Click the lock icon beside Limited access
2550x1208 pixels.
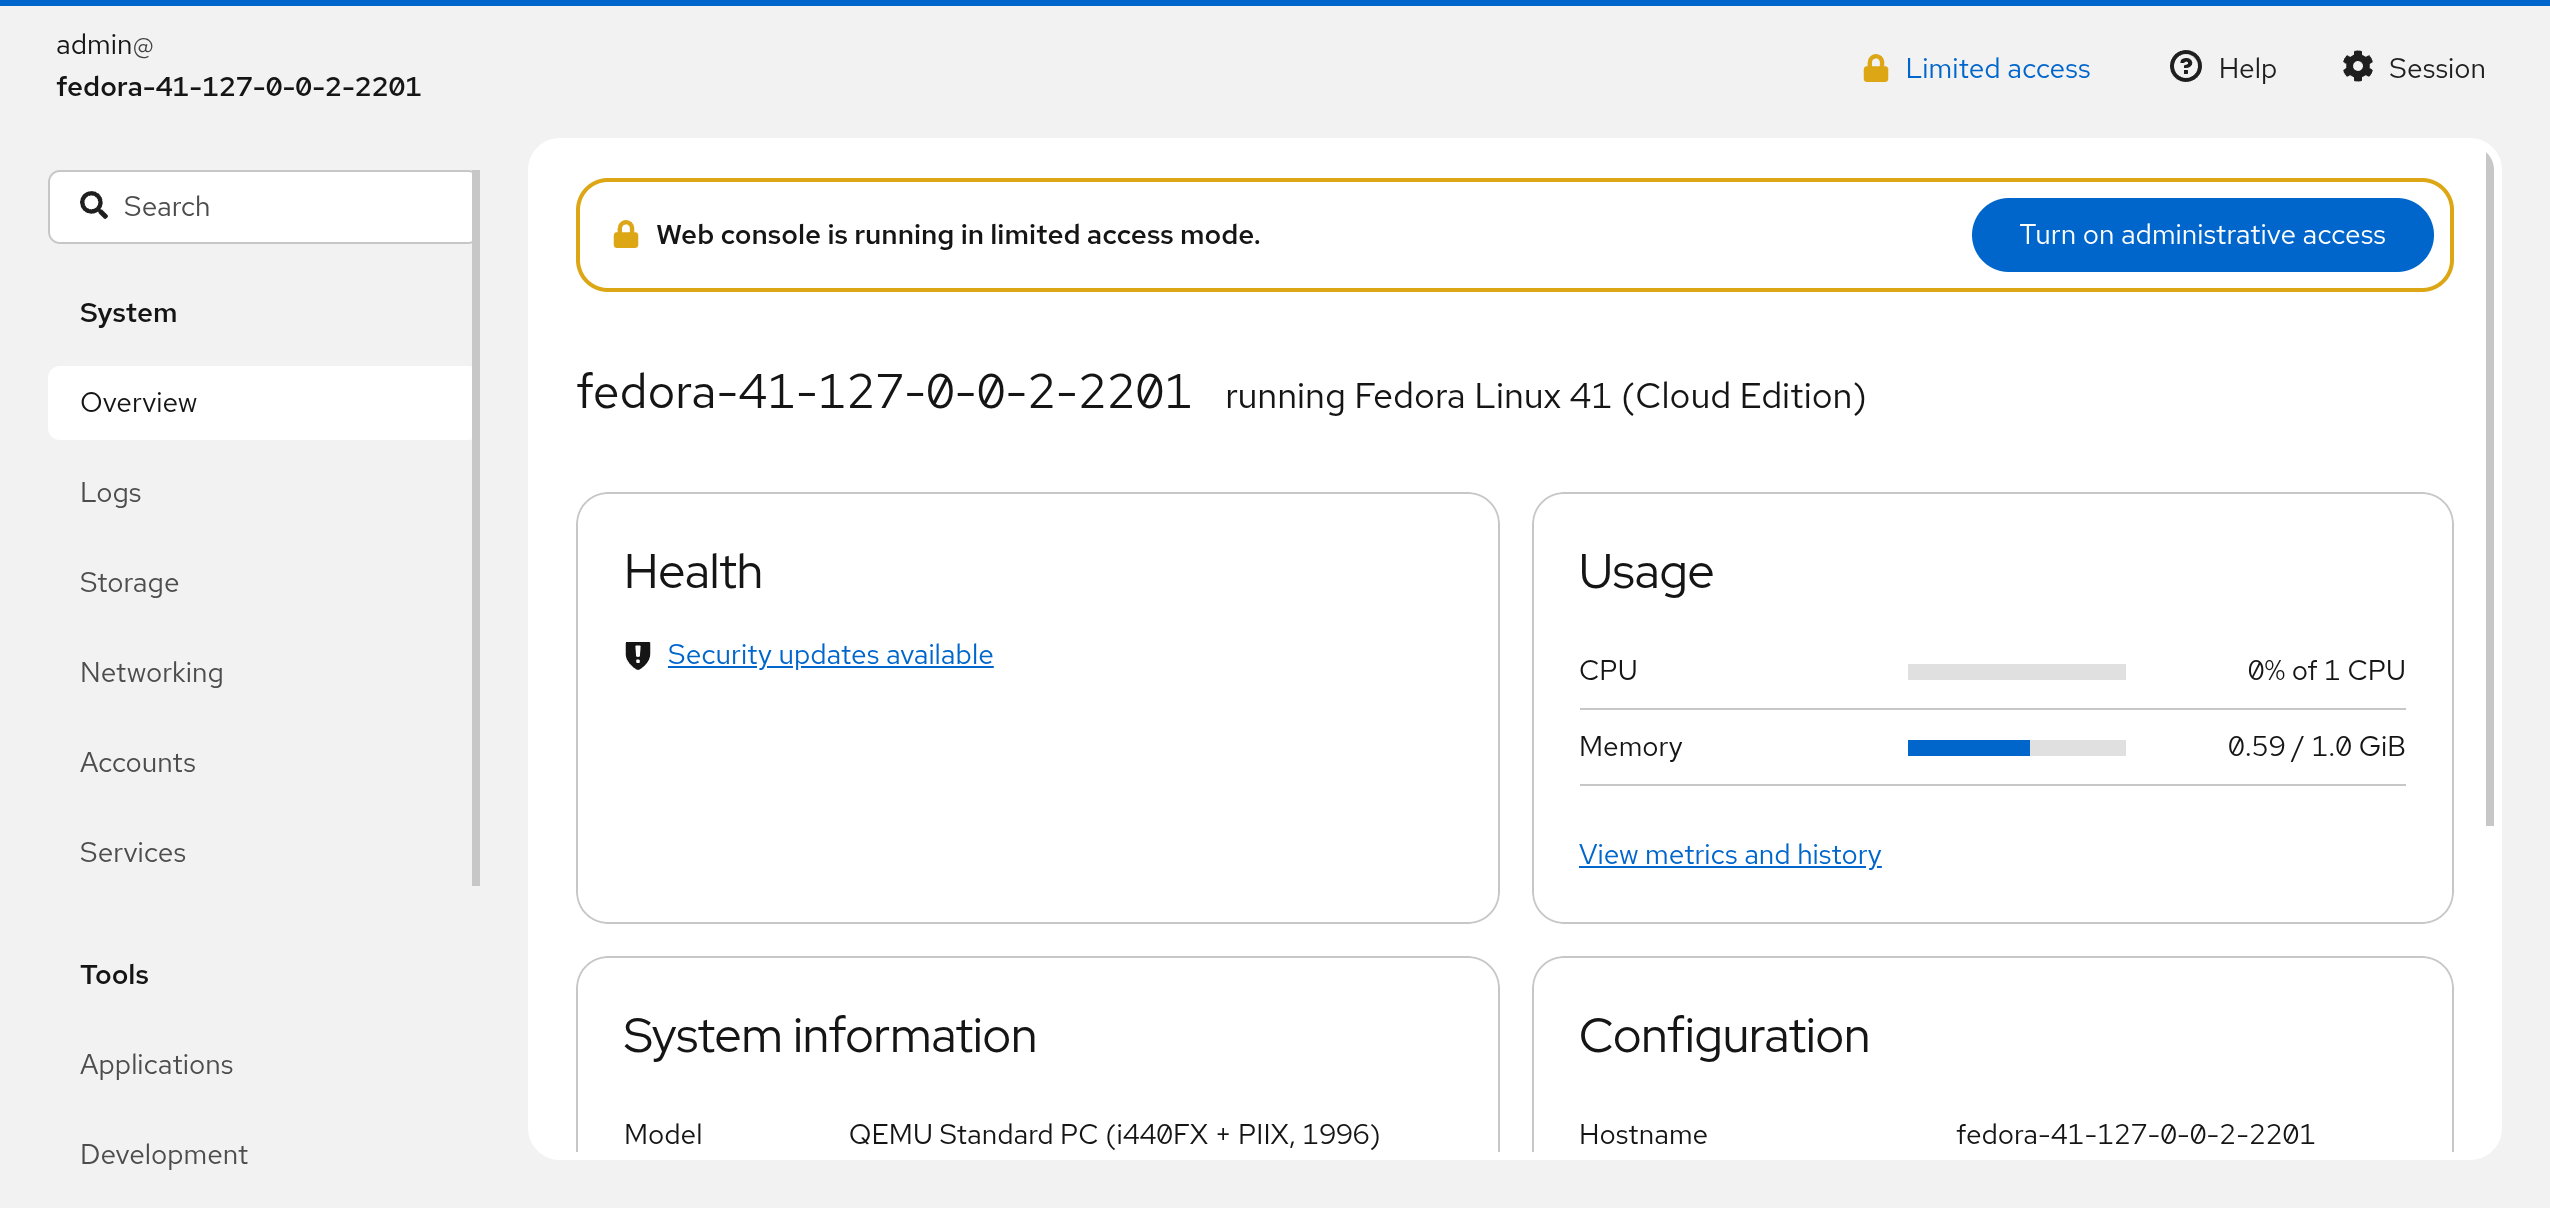(1875, 68)
